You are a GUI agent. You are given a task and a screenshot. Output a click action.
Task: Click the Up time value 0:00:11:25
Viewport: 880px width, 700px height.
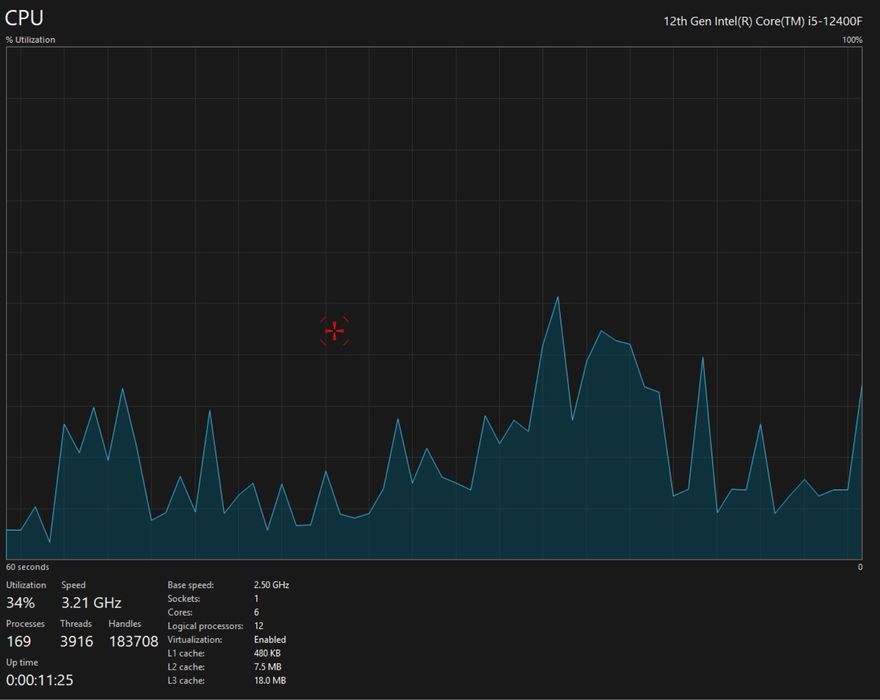coord(40,680)
